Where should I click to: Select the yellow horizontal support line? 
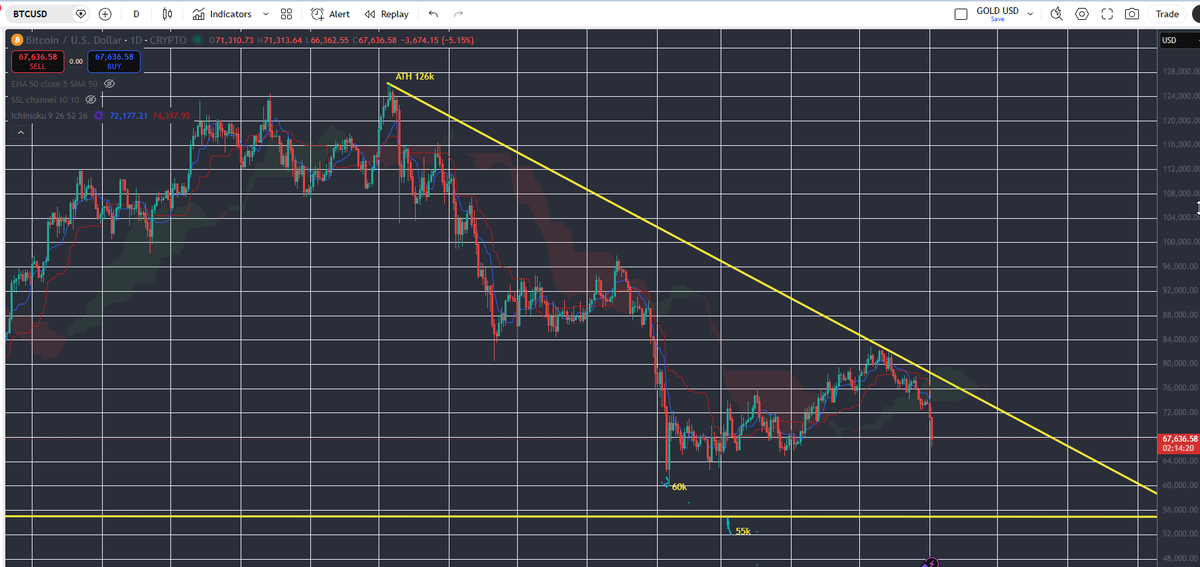(580, 516)
